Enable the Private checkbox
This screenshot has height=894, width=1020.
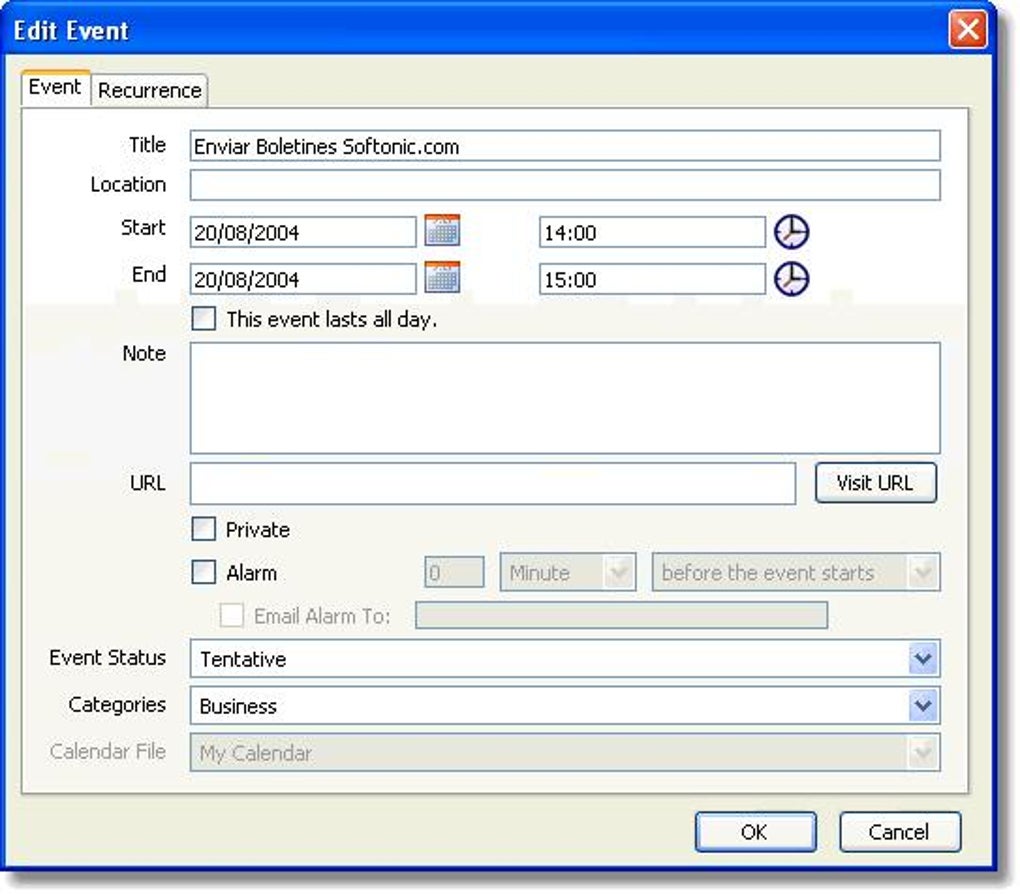point(204,529)
